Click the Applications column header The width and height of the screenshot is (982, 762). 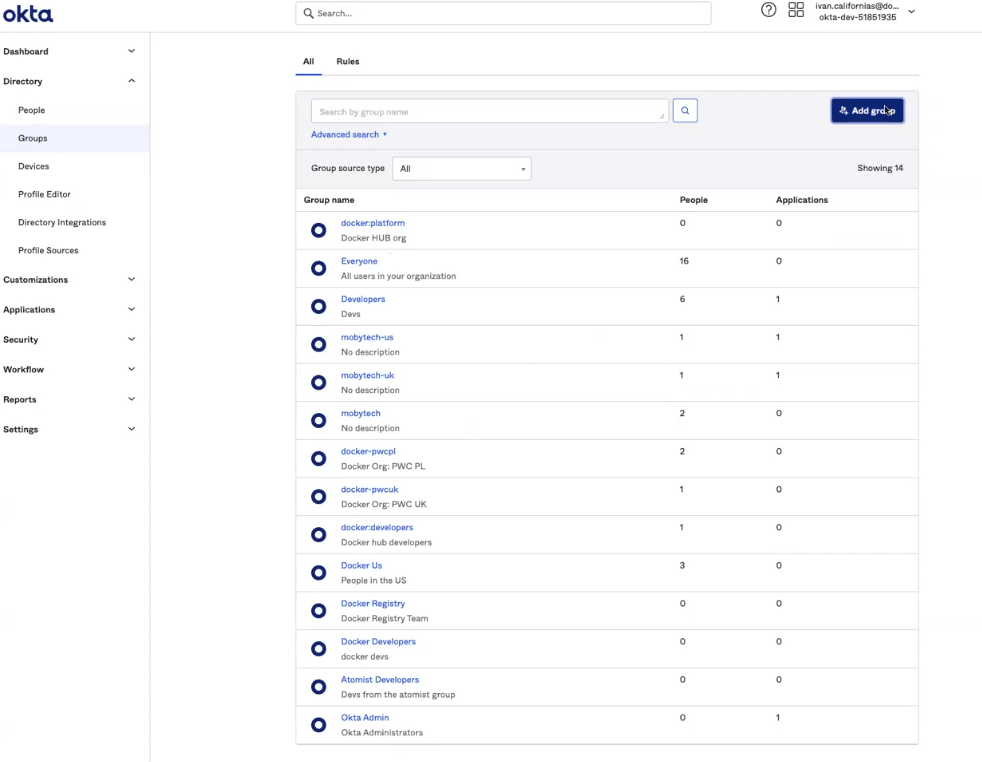802,200
